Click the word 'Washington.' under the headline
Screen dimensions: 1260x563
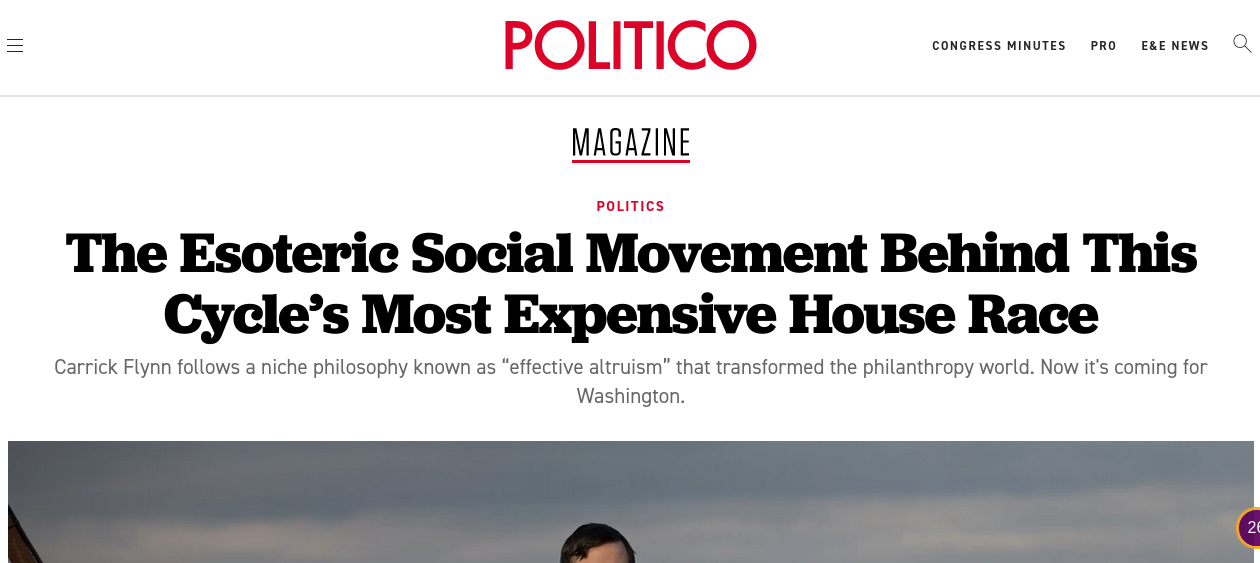tap(630, 396)
